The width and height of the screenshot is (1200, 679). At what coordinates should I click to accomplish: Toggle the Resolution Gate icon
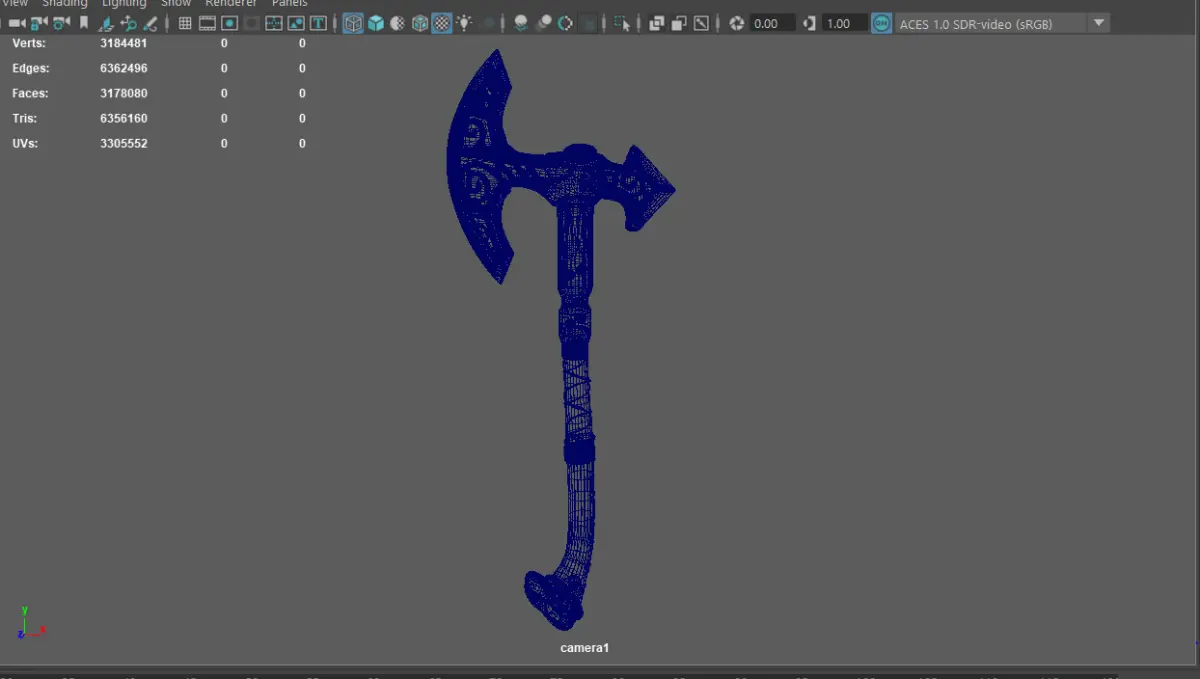[229, 23]
